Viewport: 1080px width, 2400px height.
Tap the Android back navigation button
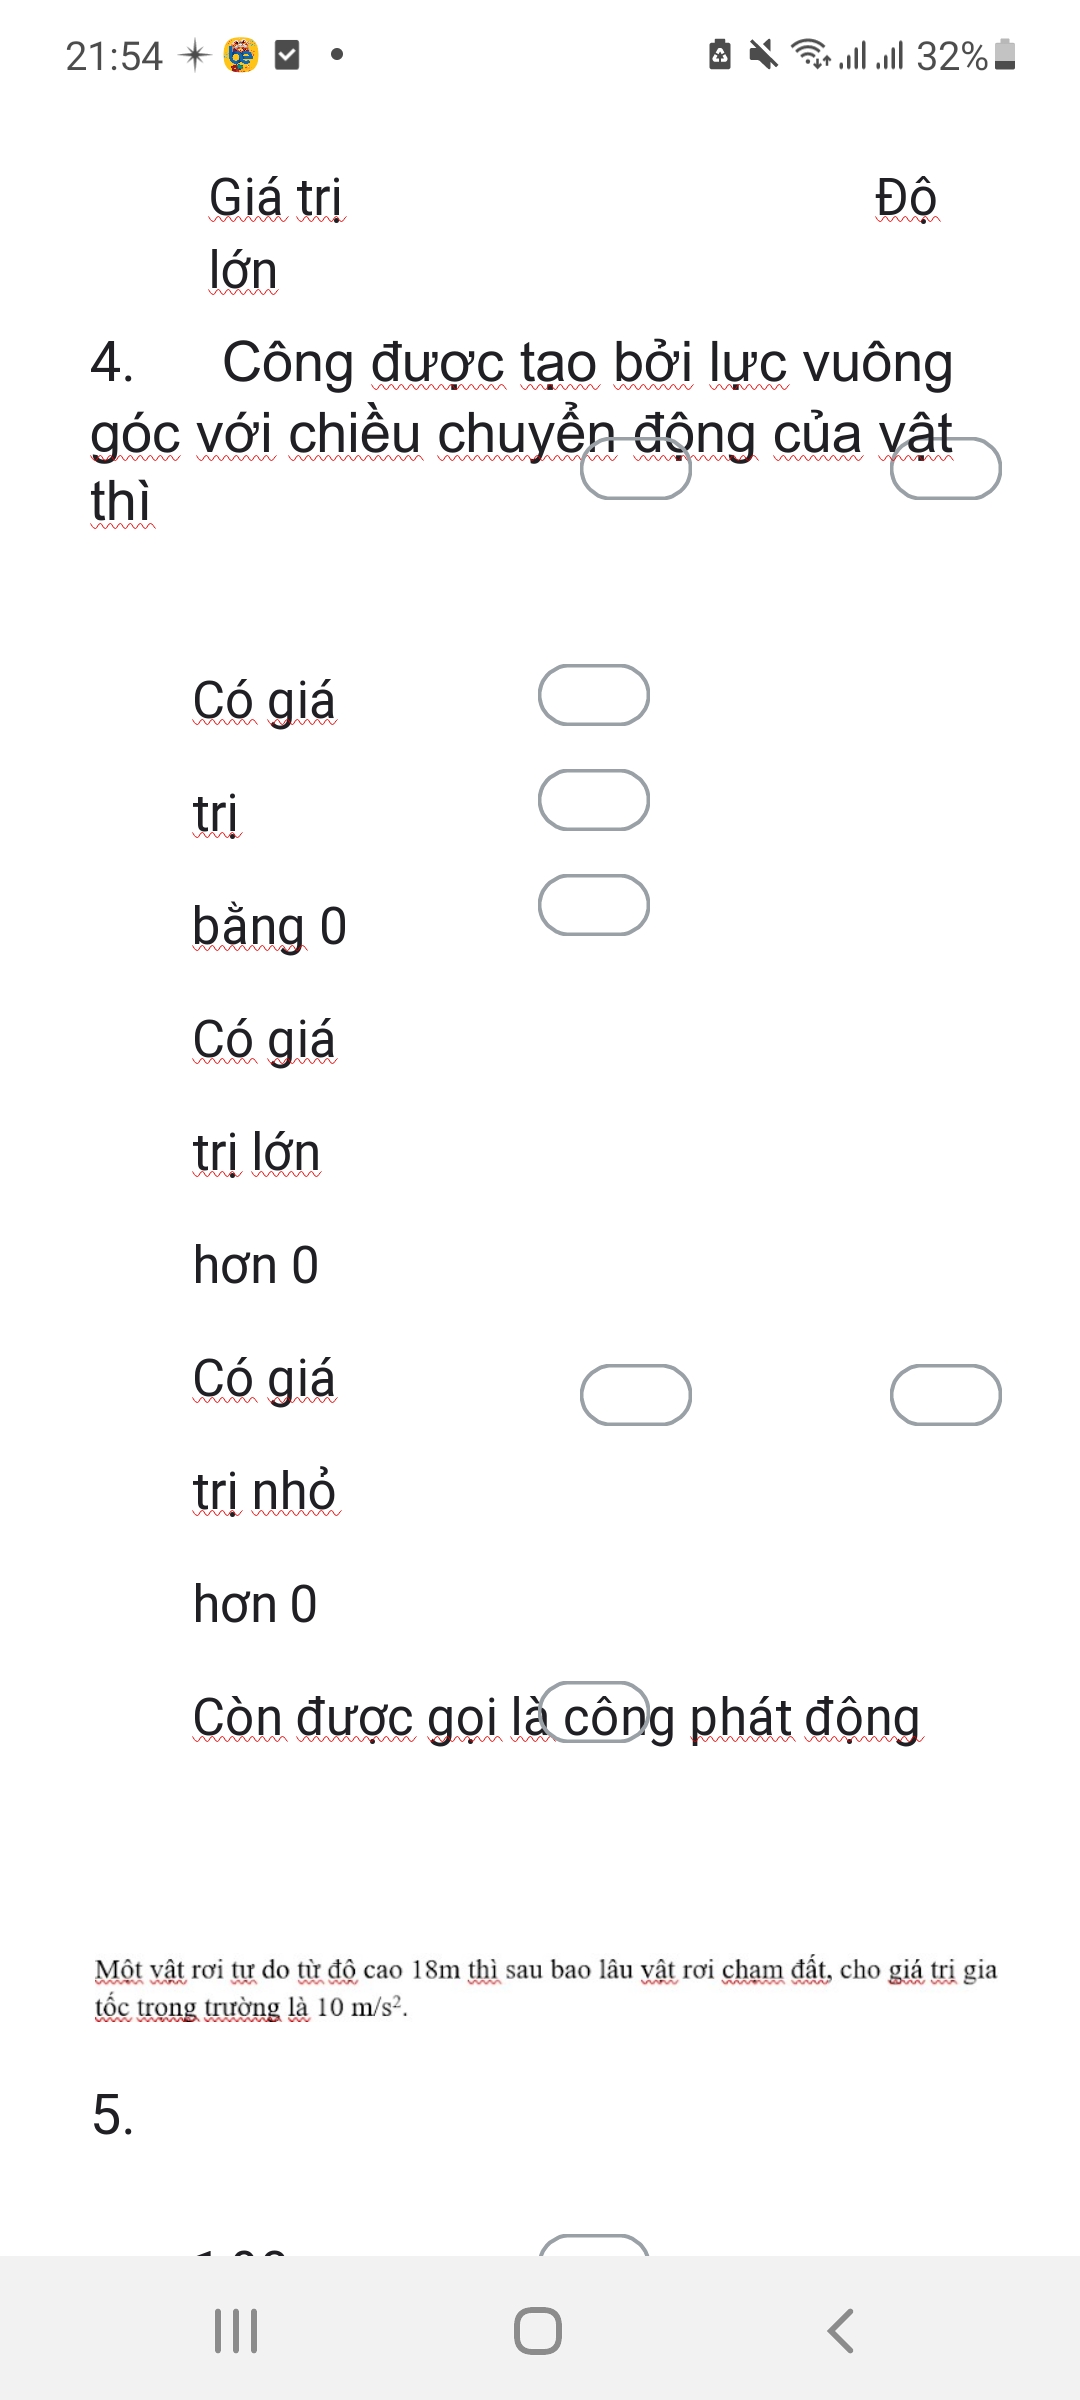click(841, 2331)
